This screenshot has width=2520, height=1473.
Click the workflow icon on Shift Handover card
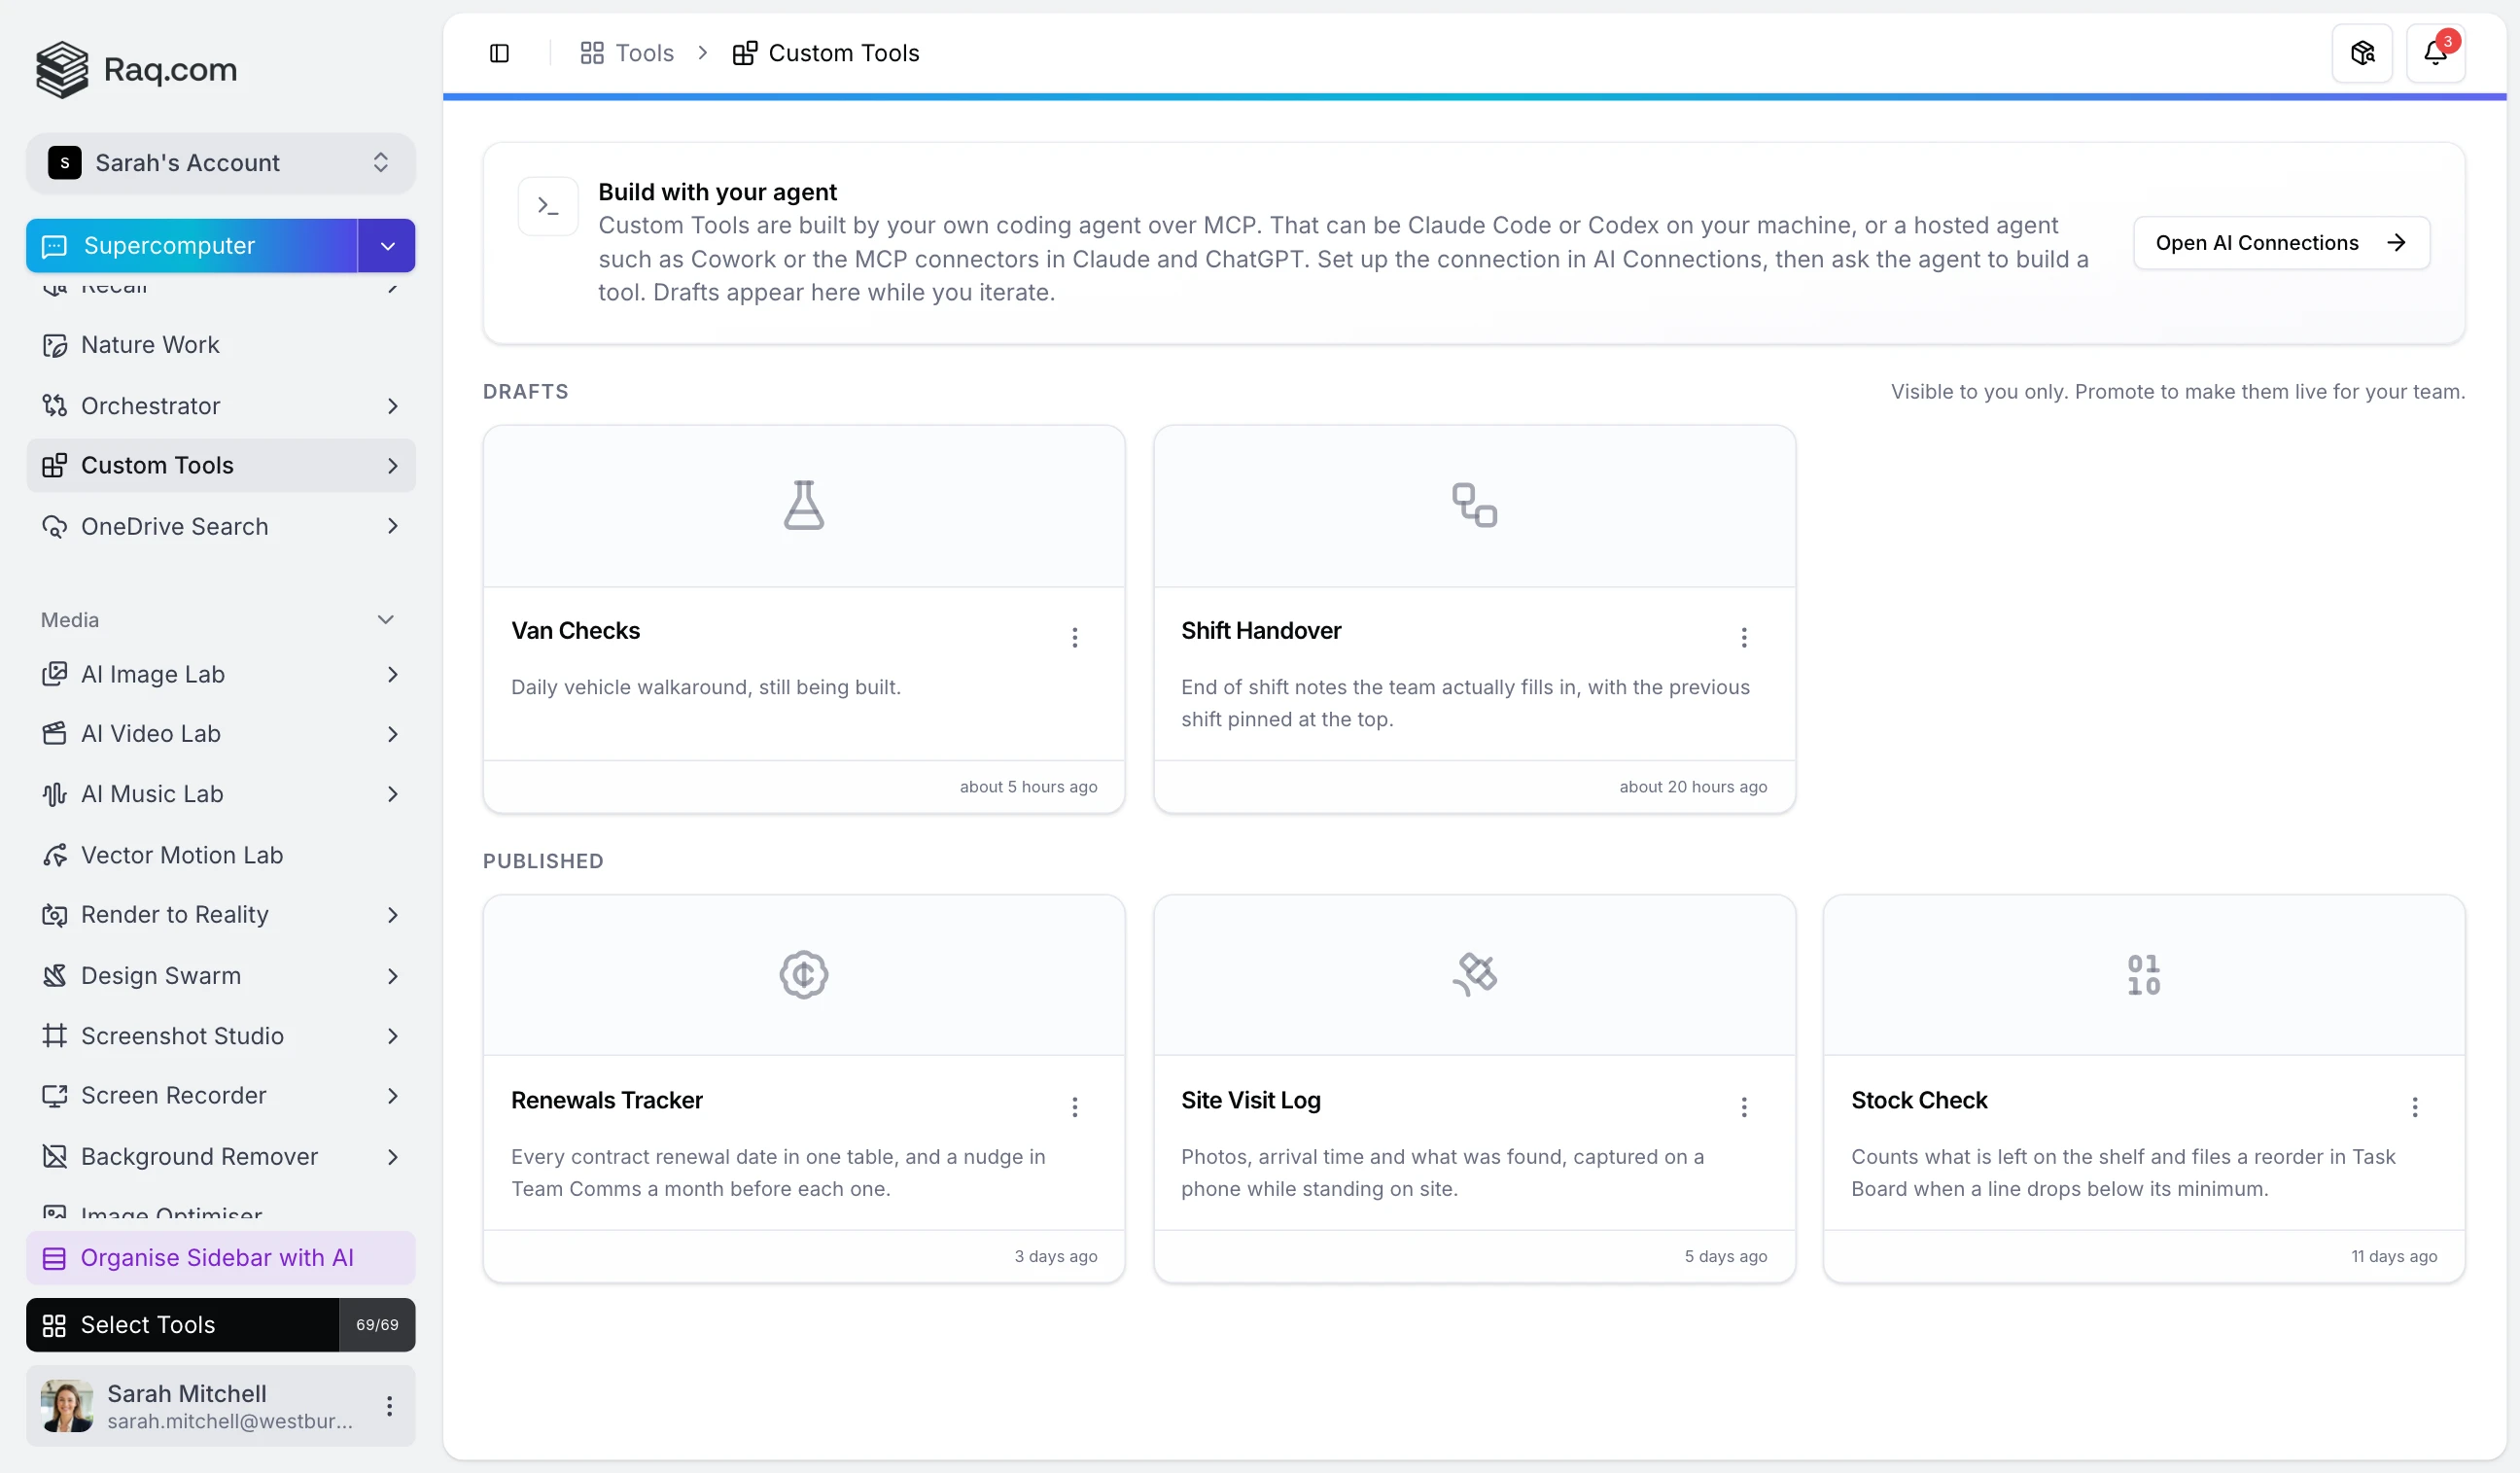click(x=1474, y=505)
